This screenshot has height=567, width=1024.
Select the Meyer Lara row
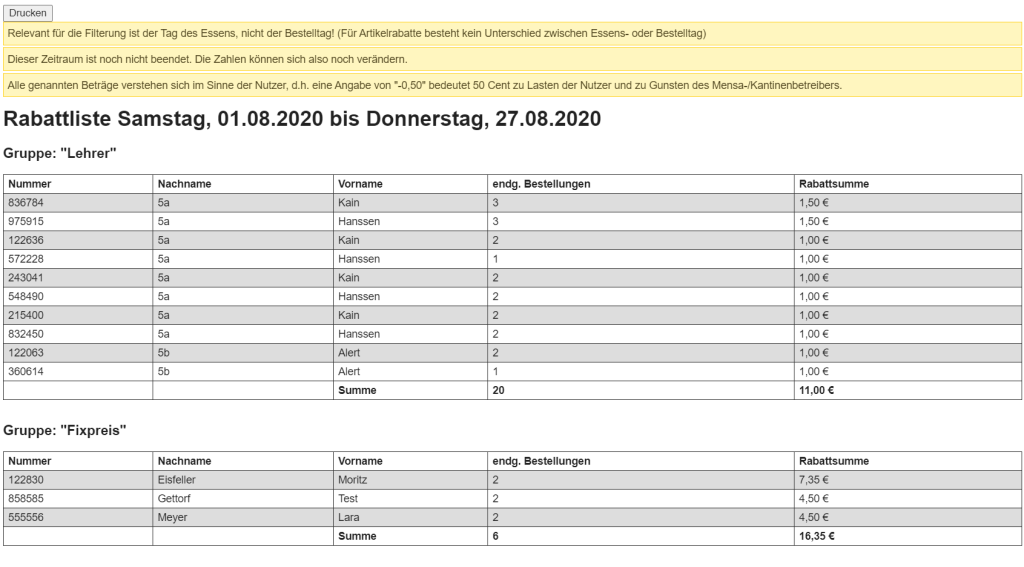[x=512, y=517]
